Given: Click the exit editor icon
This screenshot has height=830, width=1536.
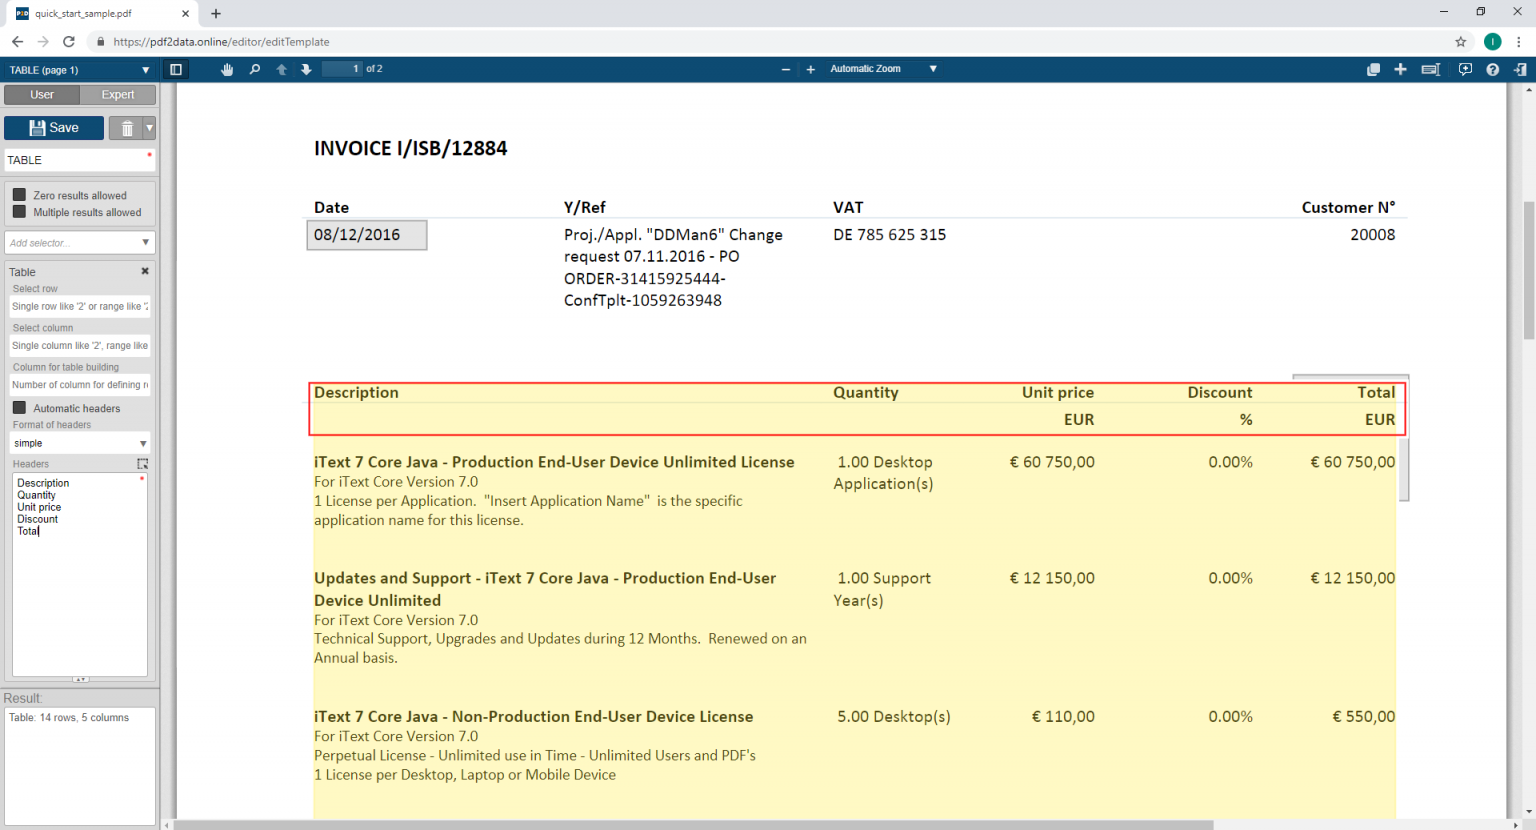Looking at the screenshot, I should click(1520, 69).
